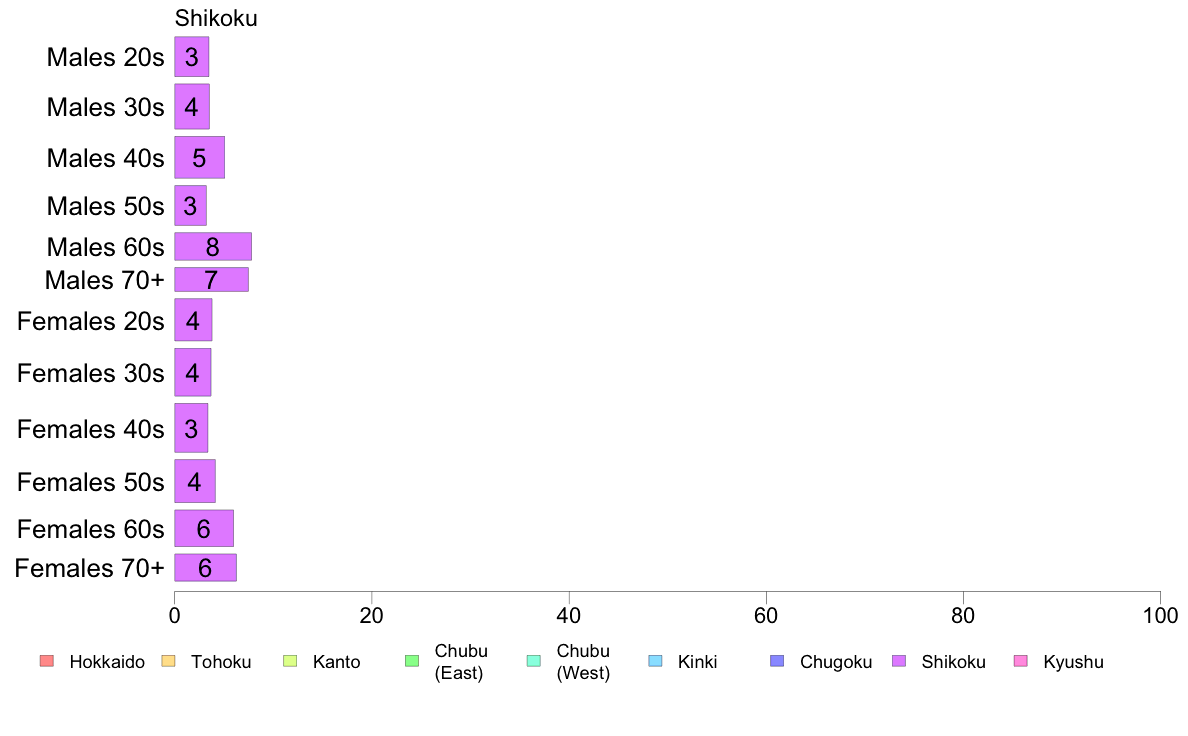1188x736 pixels.
Task: Select the Males 60s bar
Action: point(213,246)
